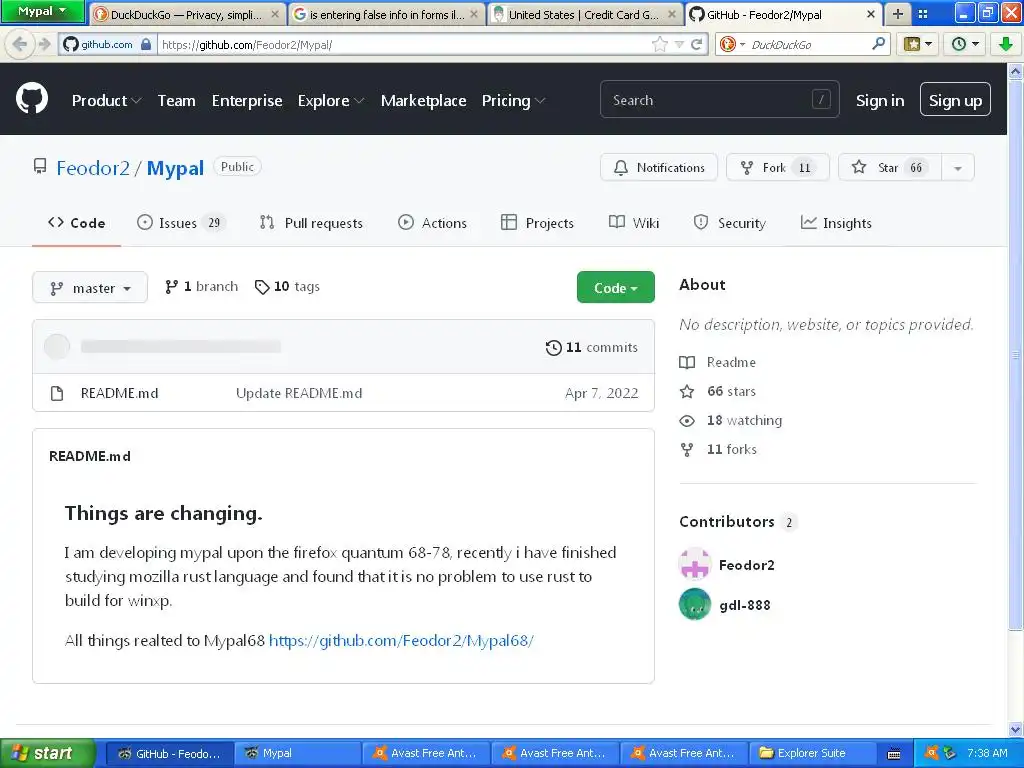Click the tray keyboard icon
The image size is (1024, 768).
pos(894,754)
